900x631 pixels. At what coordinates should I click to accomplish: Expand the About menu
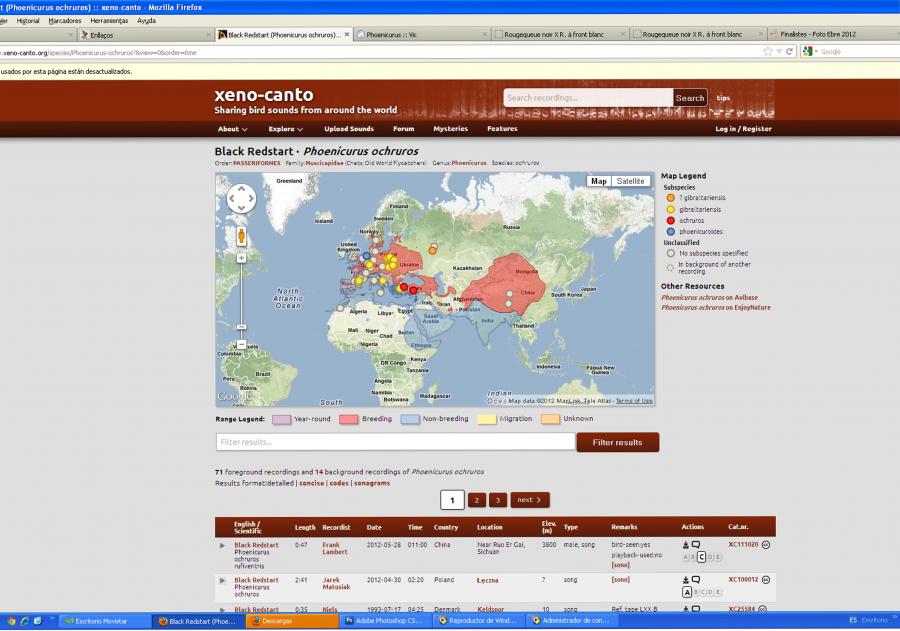click(232, 129)
